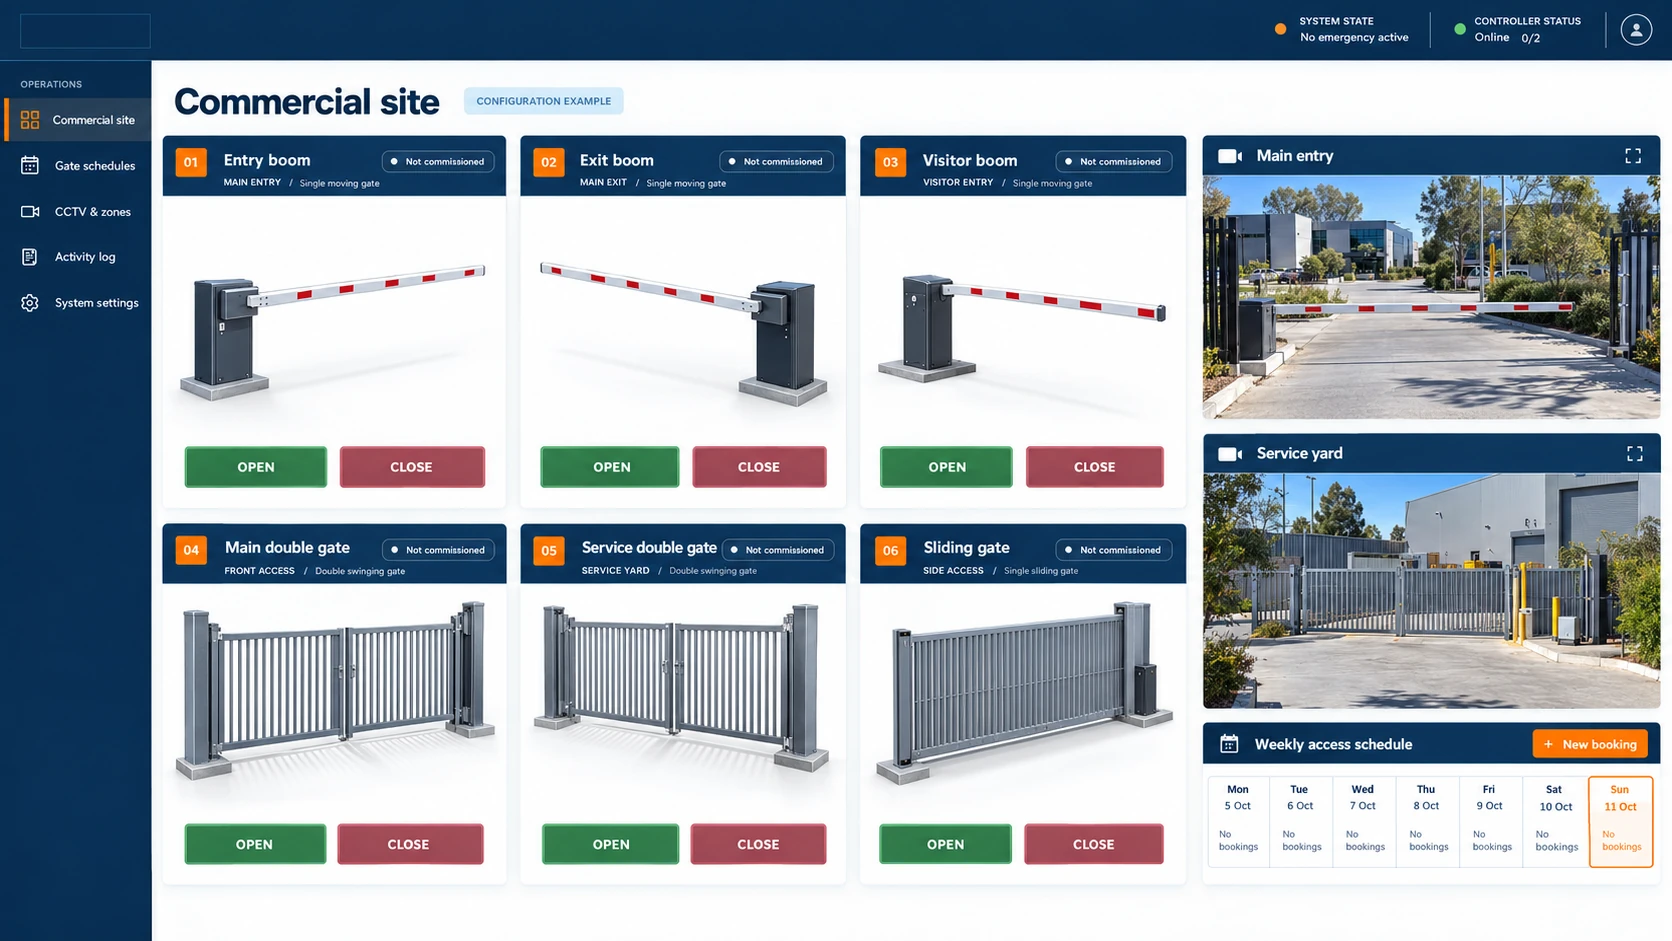Open the Entry boom gate
Screen dimensions: 1672x941
[256, 467]
